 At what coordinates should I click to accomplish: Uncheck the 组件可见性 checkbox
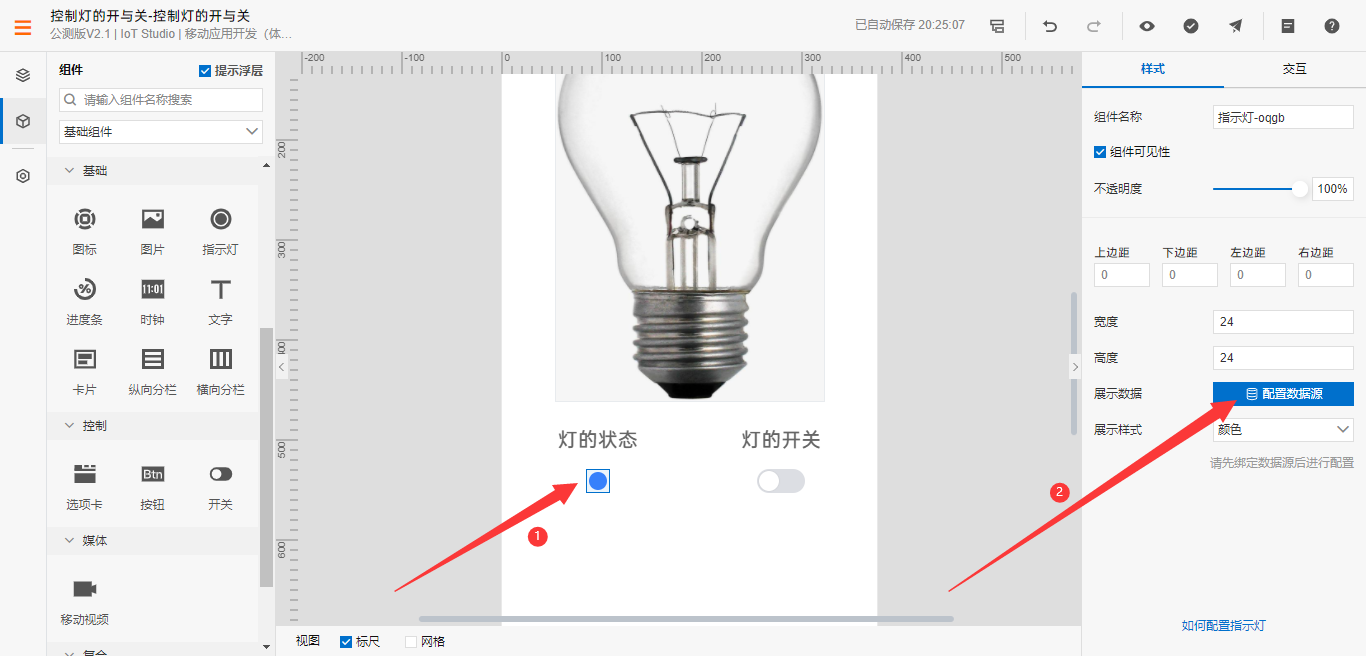[x=1100, y=152]
